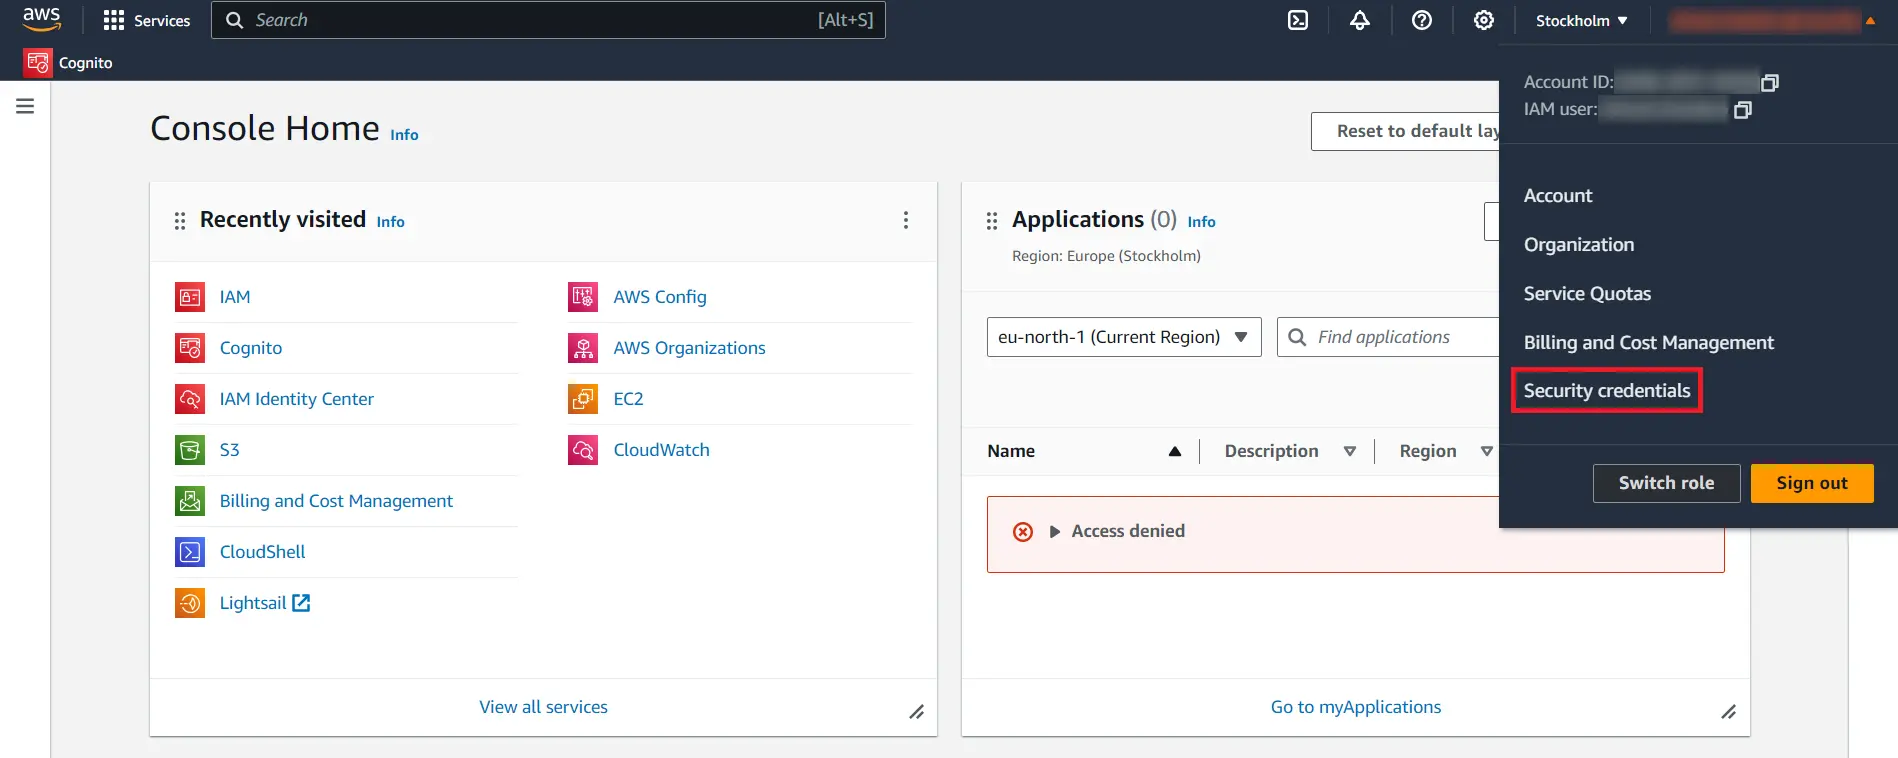Screen dimensions: 1898x758
Task: Click the Lightsail service icon
Action: point(190,603)
